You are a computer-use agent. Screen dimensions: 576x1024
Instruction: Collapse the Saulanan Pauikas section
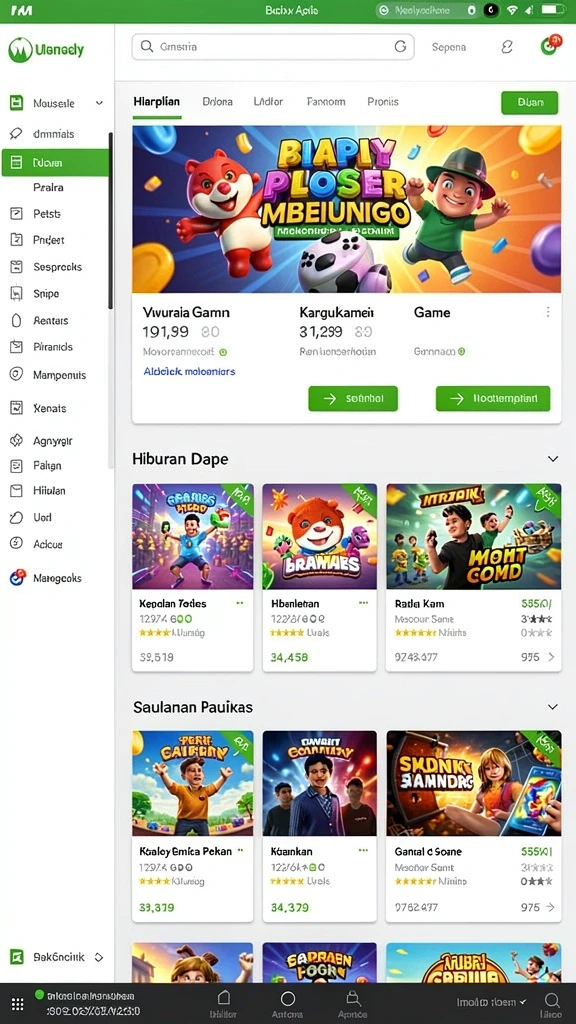point(552,707)
